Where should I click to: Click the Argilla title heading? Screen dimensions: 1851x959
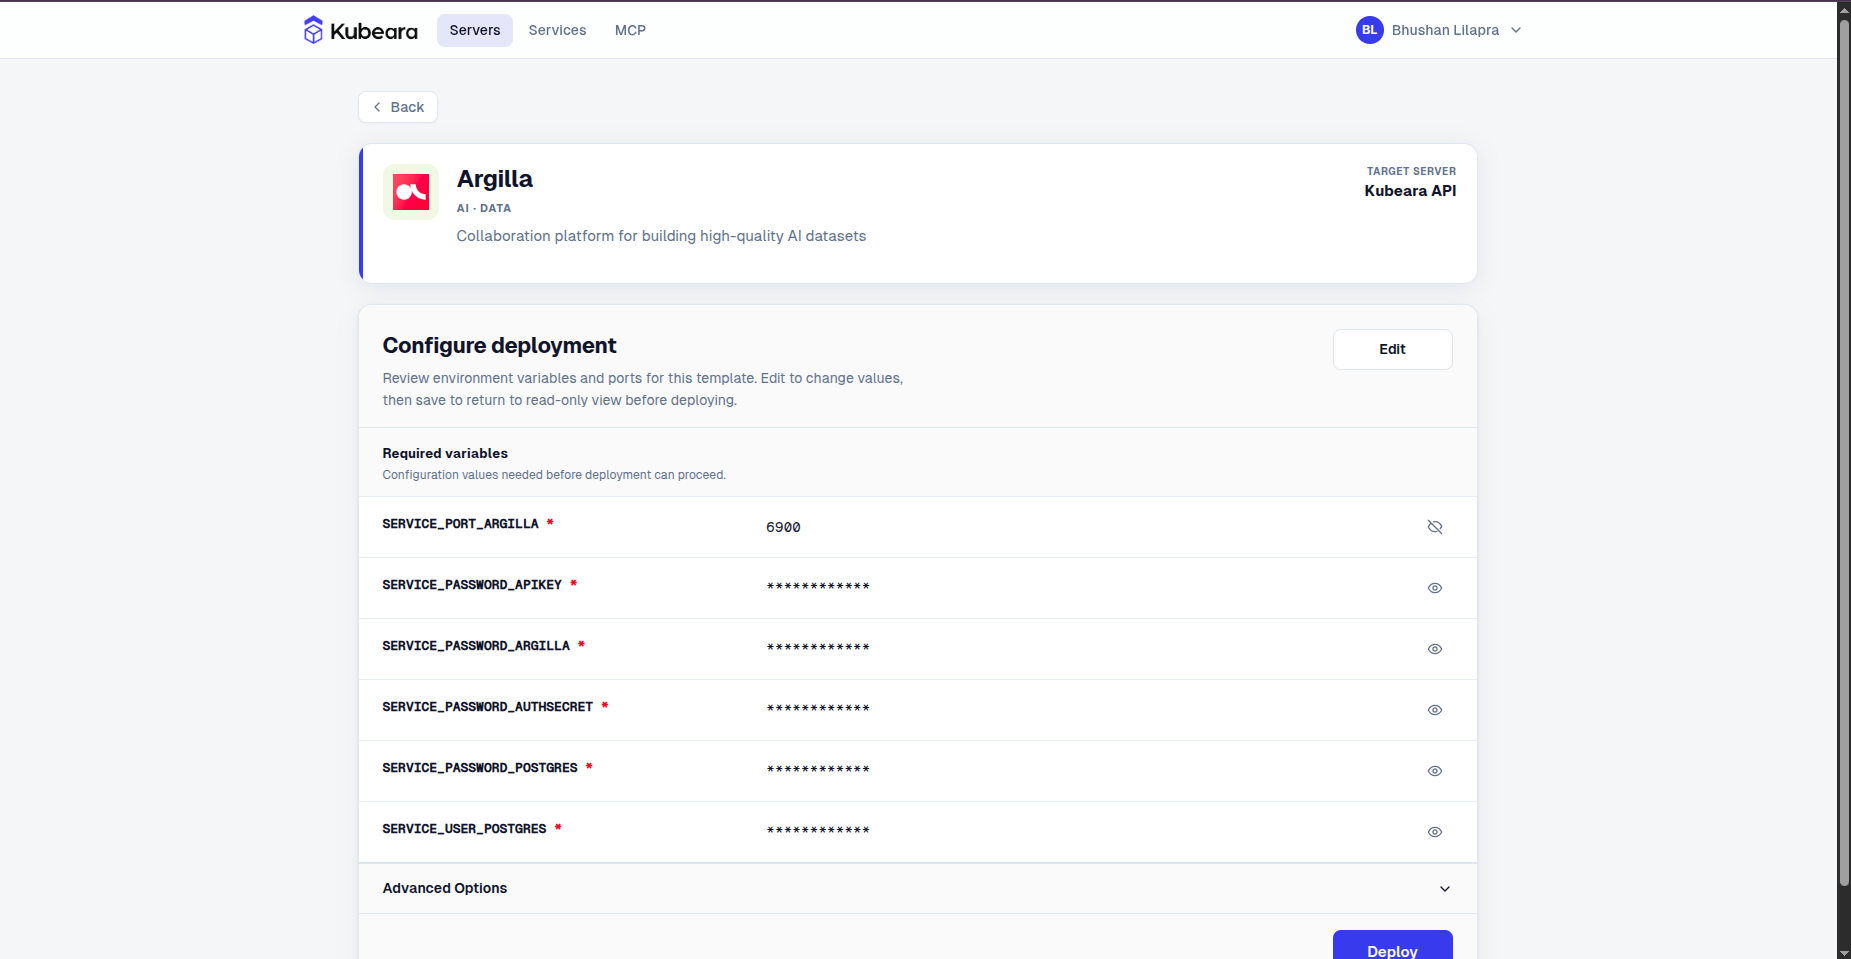495,179
